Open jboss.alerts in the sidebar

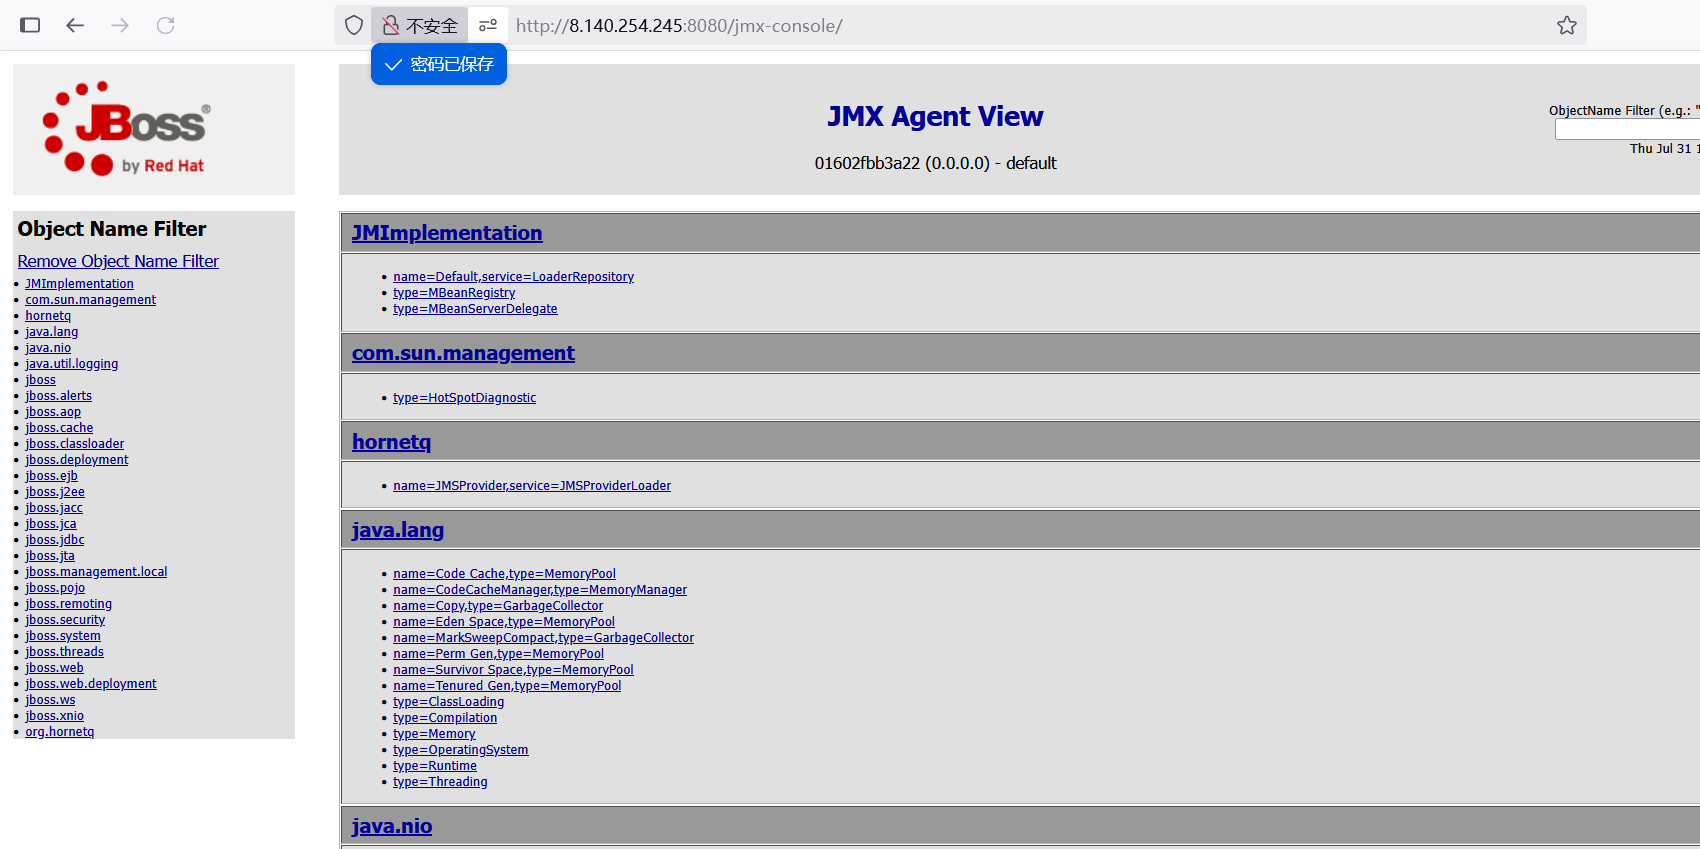tap(58, 396)
